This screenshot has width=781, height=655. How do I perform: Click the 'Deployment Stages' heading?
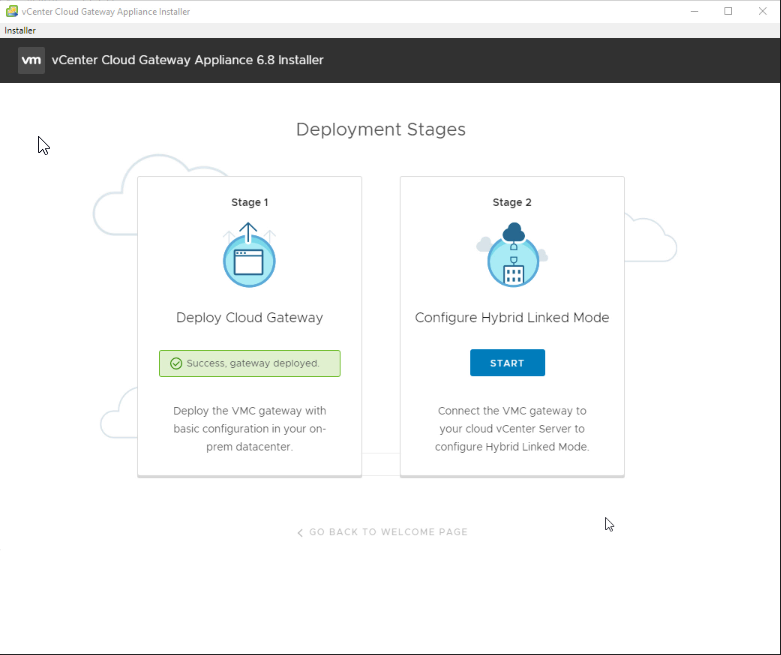click(381, 130)
